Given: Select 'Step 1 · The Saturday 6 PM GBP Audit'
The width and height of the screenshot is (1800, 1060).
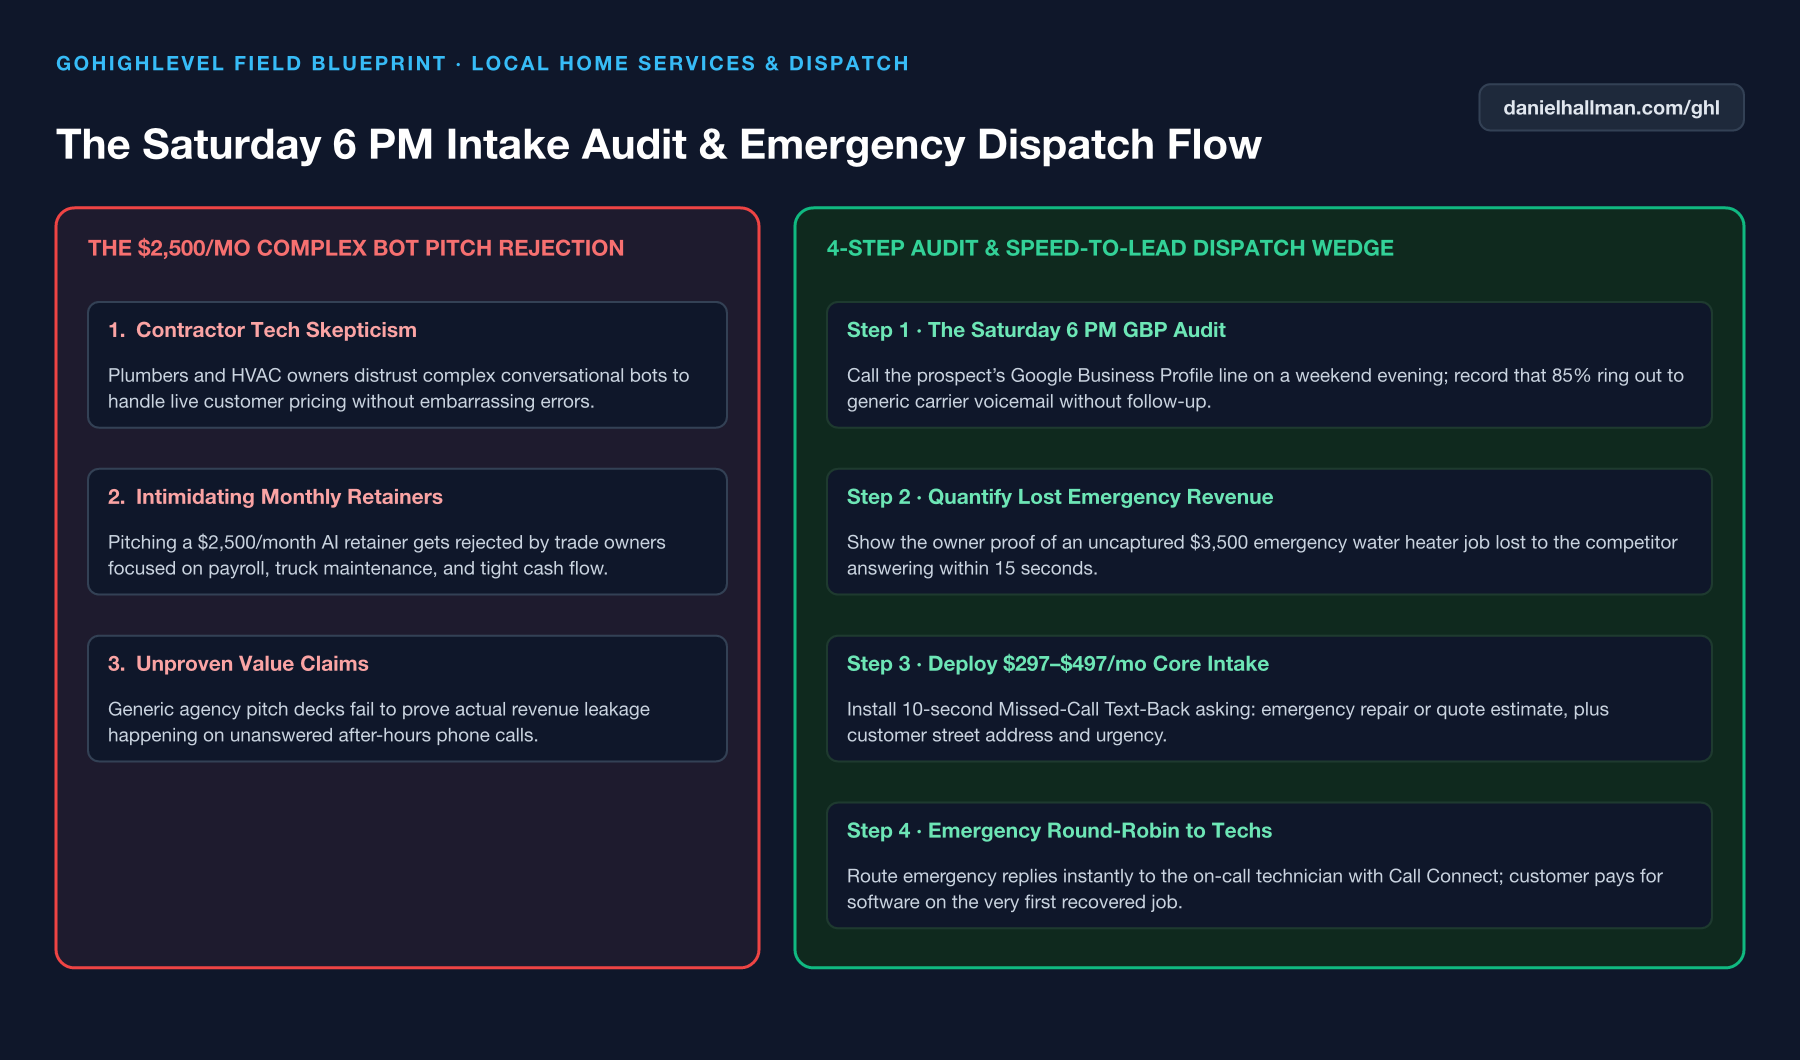Looking at the screenshot, I should [x=1036, y=330].
